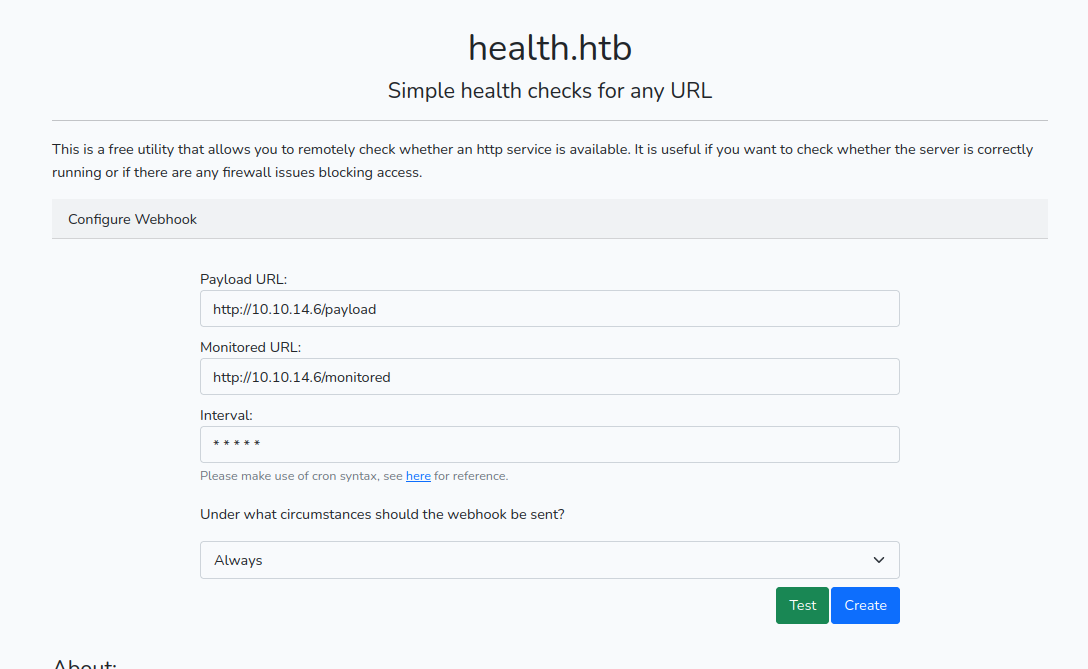Click the 'Monitored URL:' label
Image resolution: width=1088 pixels, height=669 pixels.
250,347
